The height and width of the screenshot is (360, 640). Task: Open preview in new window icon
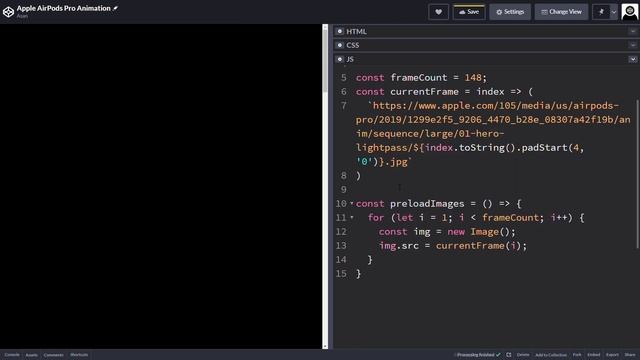(x=509, y=355)
